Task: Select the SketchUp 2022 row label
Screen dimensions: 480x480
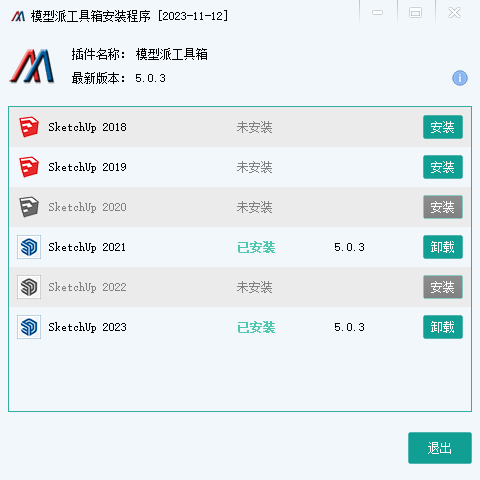Action: [x=87, y=287]
